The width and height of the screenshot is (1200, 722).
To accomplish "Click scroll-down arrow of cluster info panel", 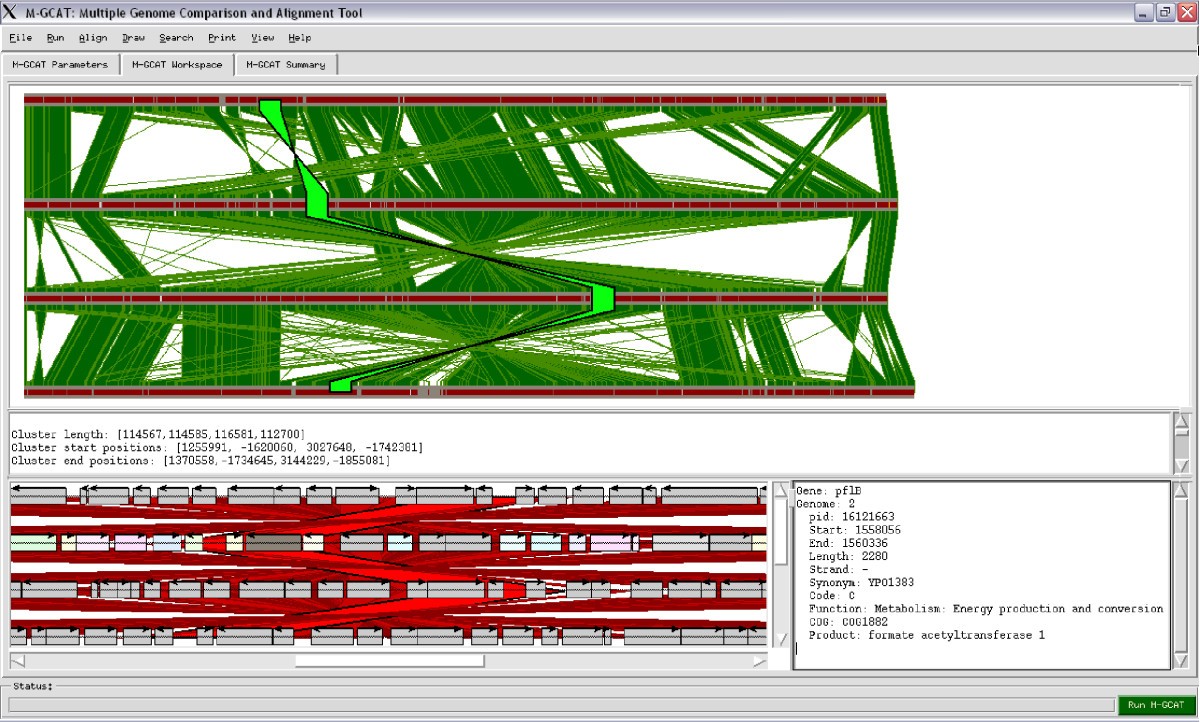I will (x=1181, y=466).
